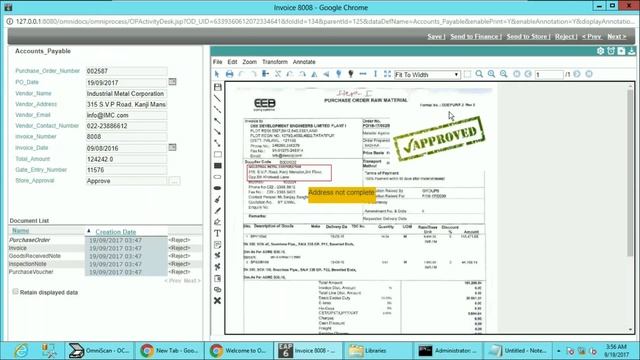Viewport: 640px width, 360px height.
Task: Click the flip horizontal triangle icon
Action: [314, 74]
